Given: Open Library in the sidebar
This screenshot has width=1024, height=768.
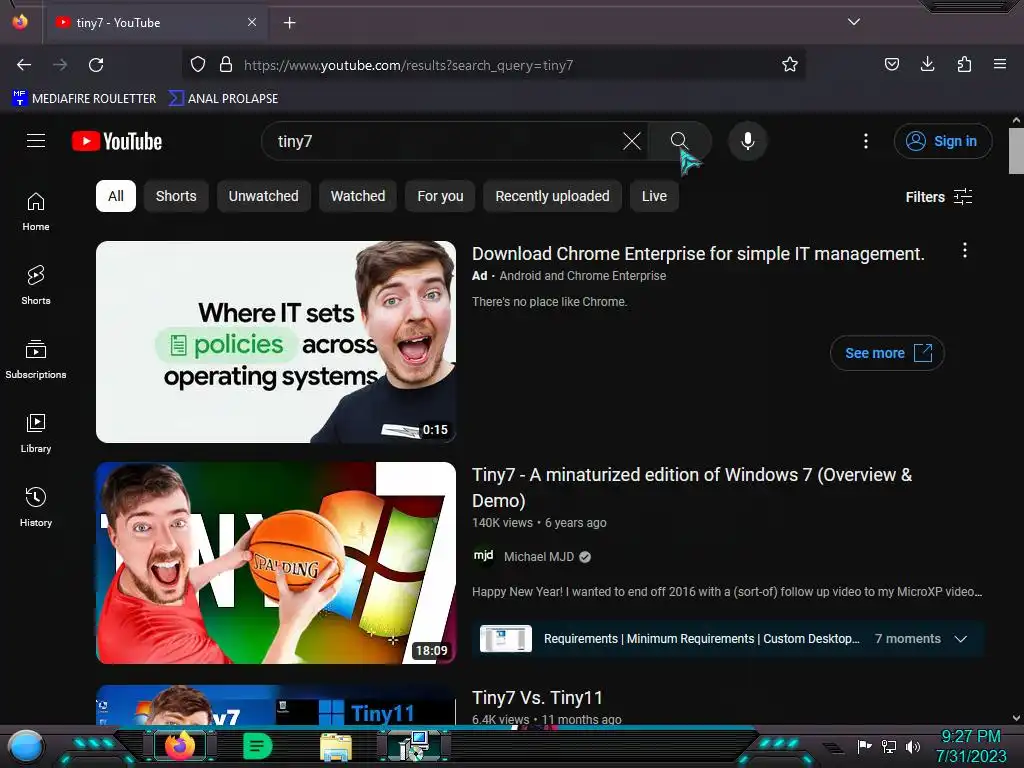Looking at the screenshot, I should (36, 433).
